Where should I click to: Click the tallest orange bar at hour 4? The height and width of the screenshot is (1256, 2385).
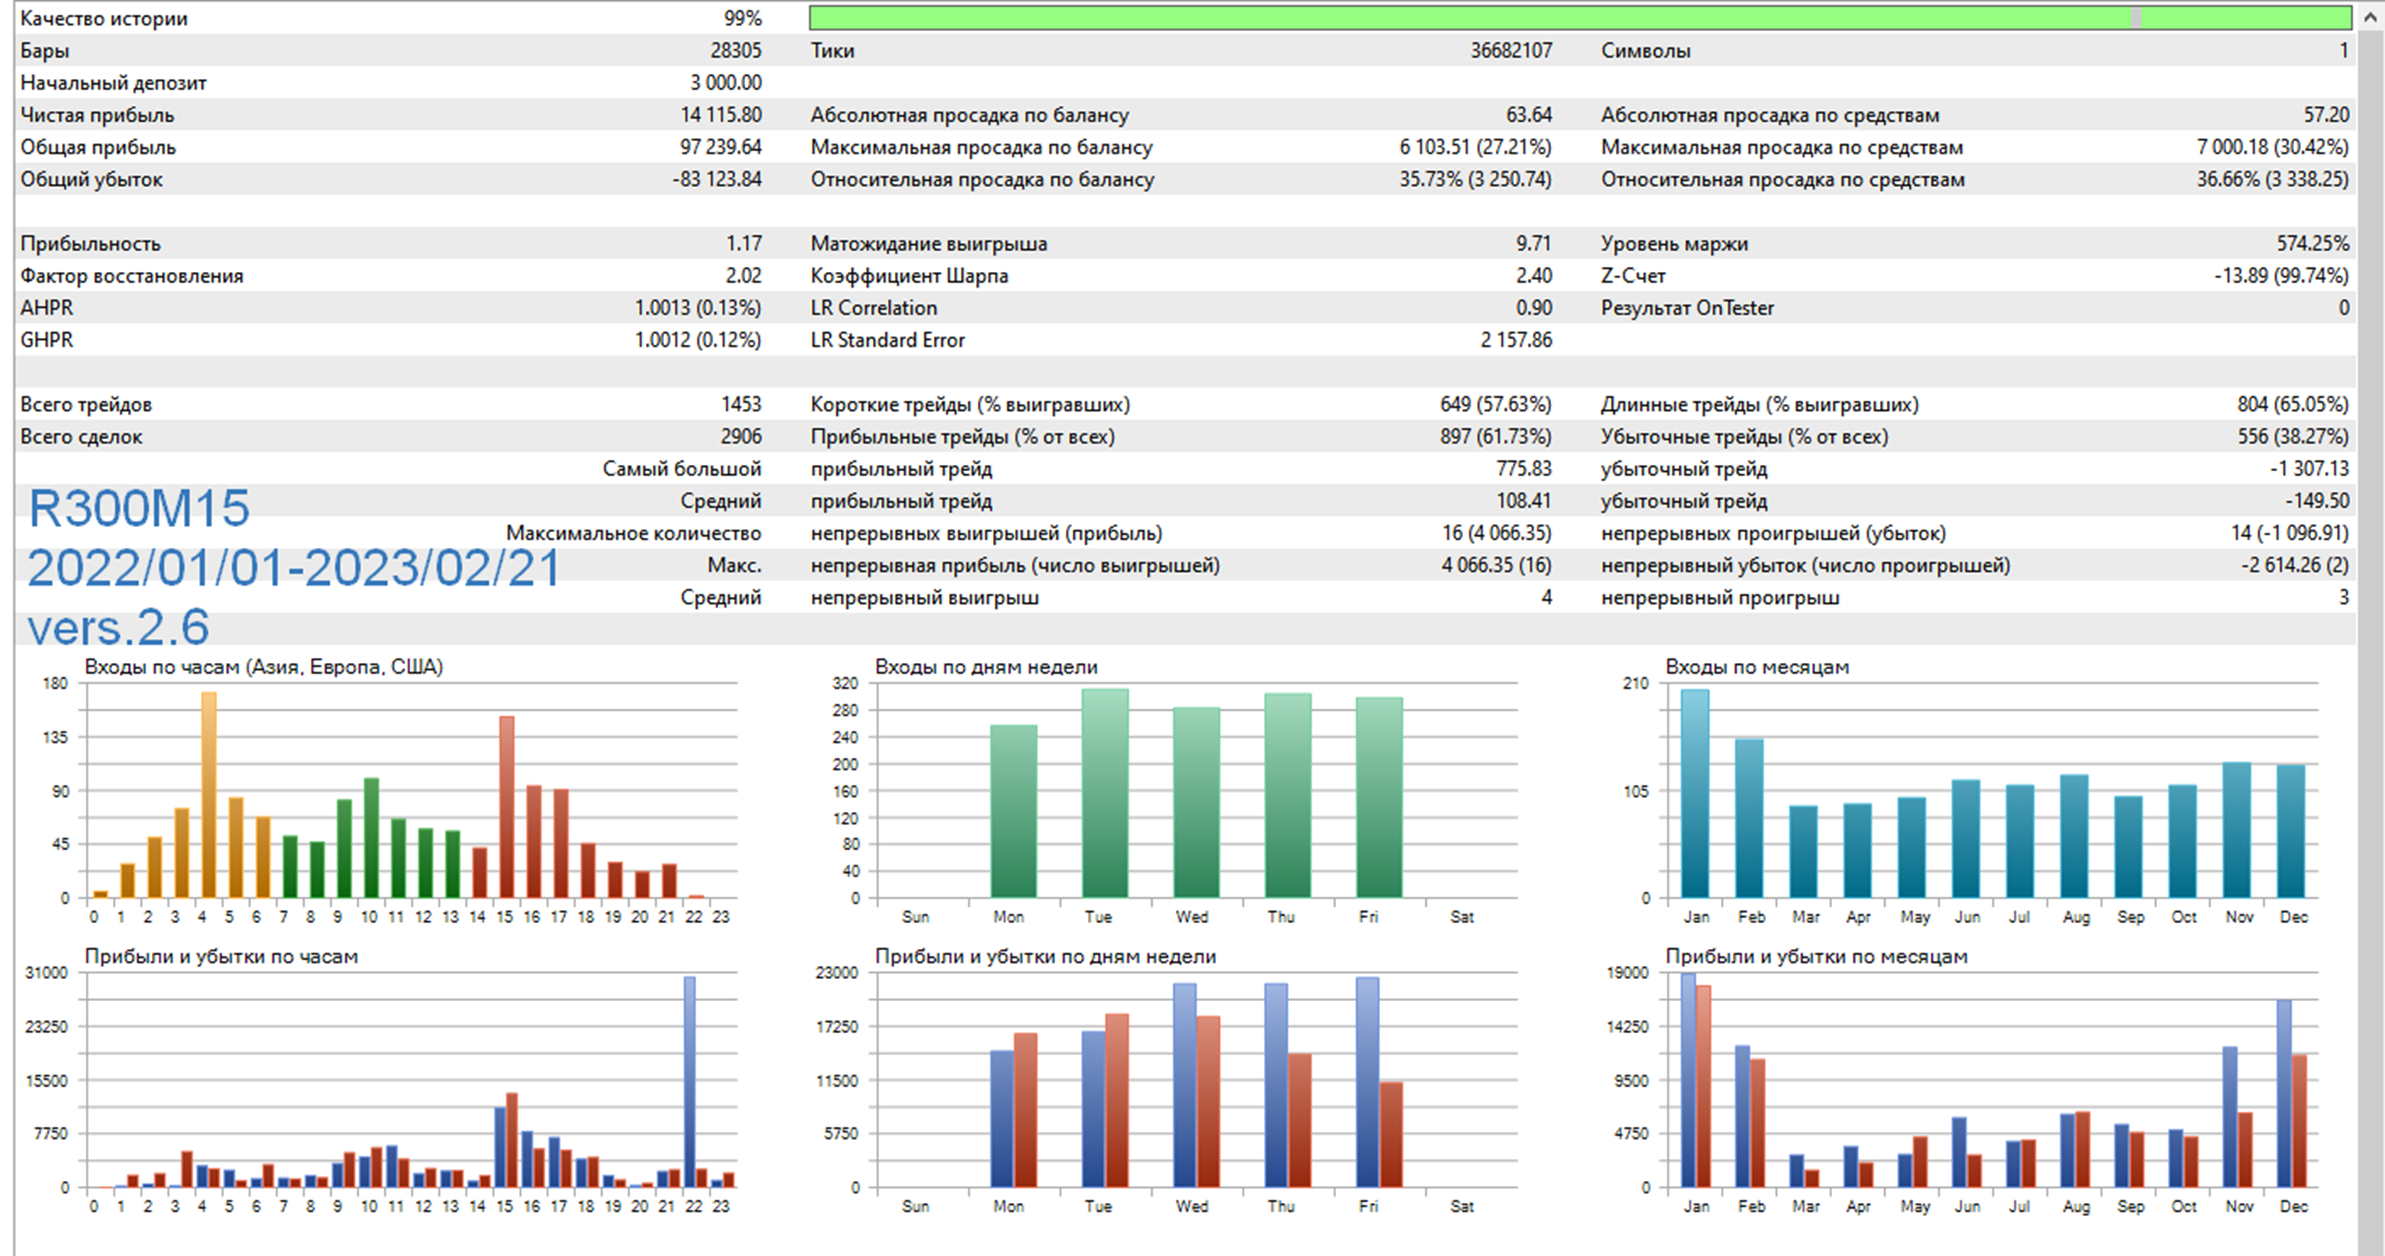click(x=209, y=795)
